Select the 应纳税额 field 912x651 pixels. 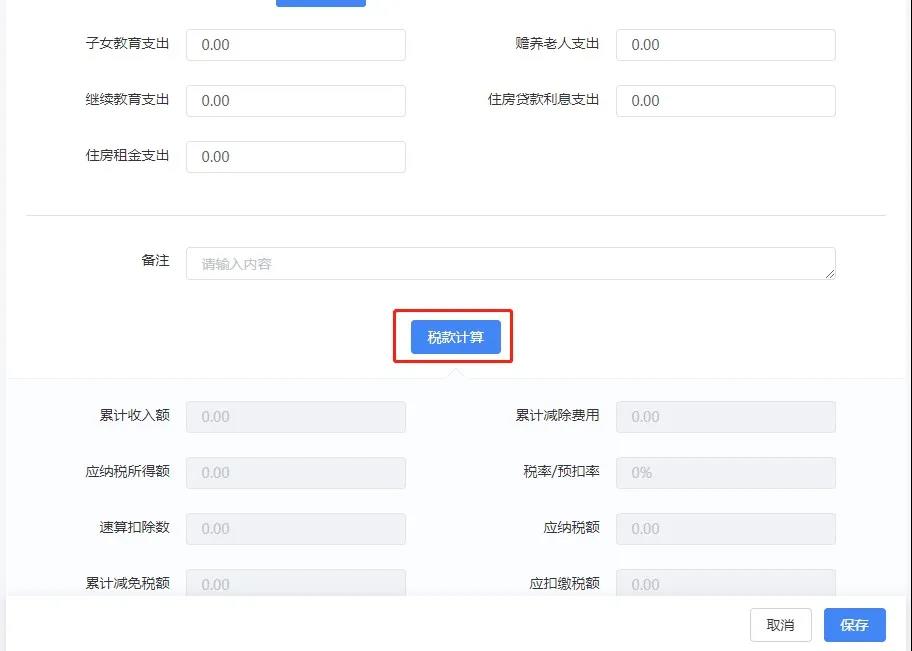pos(725,529)
